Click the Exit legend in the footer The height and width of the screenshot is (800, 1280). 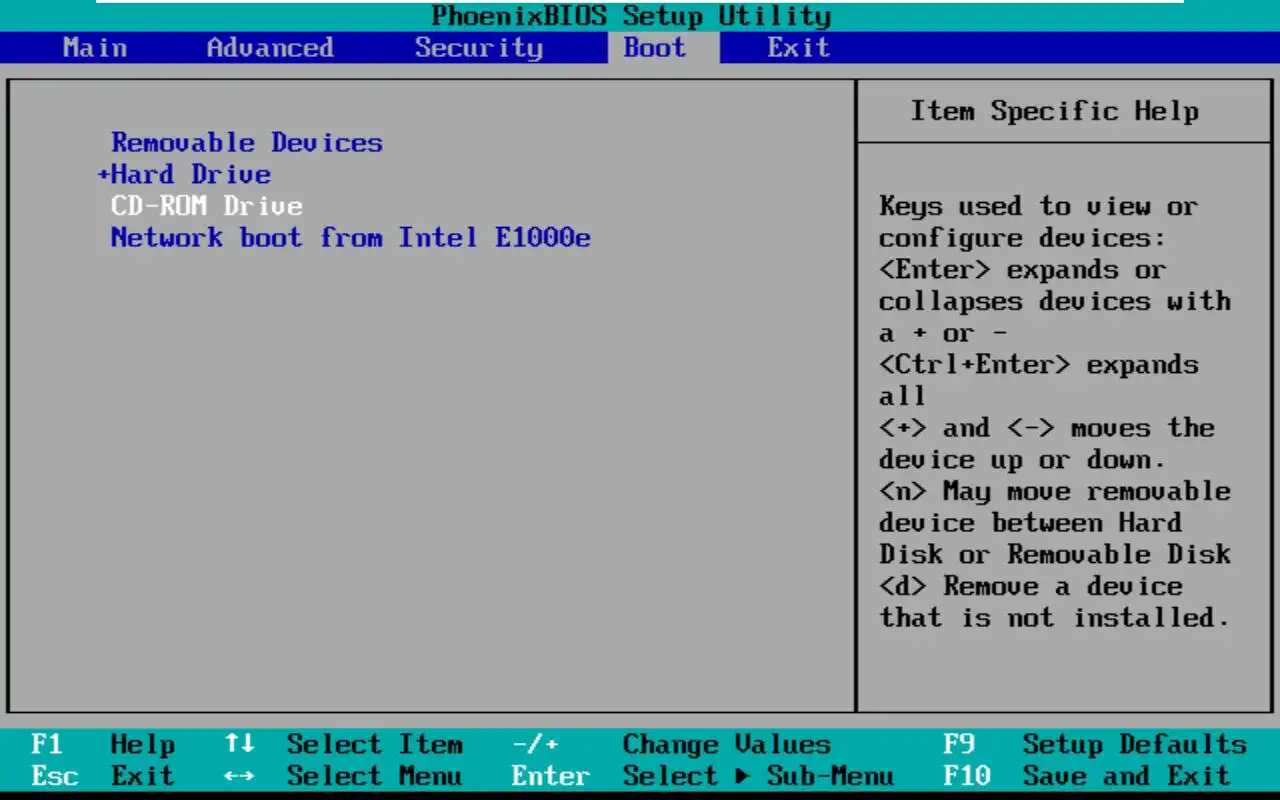(142, 775)
